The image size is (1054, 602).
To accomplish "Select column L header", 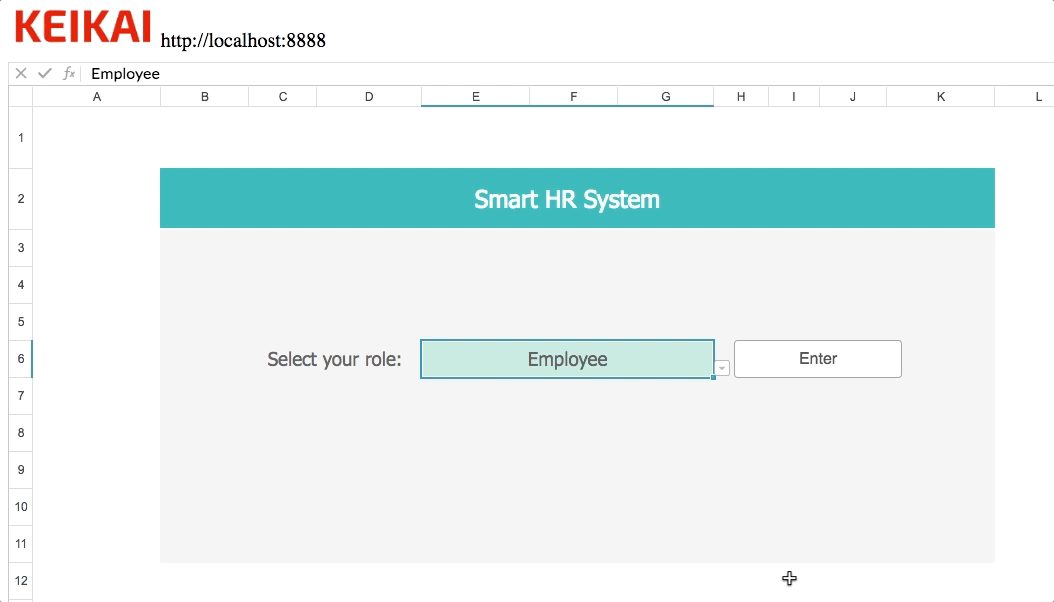I will pos(1024,97).
